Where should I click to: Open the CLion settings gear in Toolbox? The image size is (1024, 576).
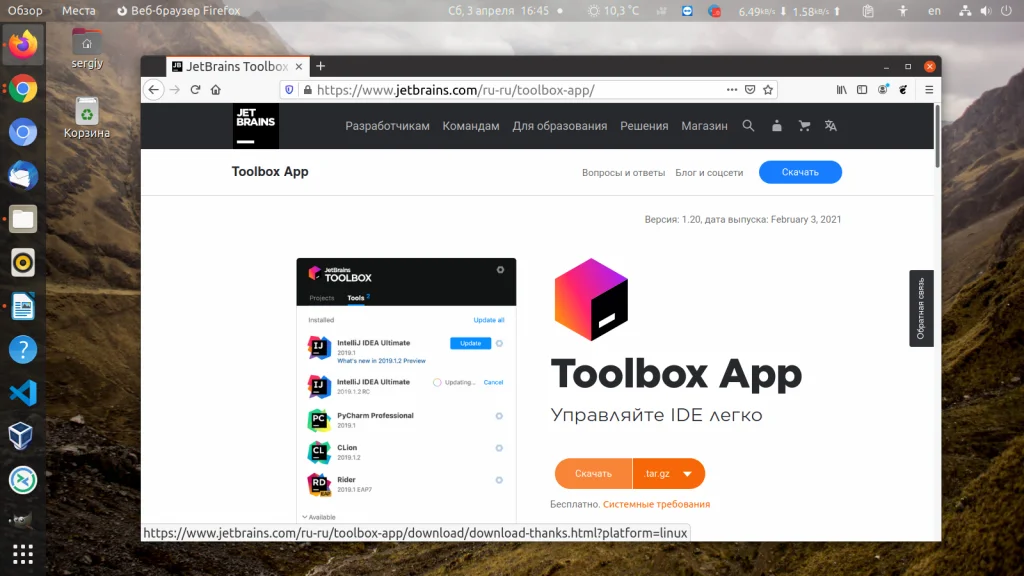[499, 449]
